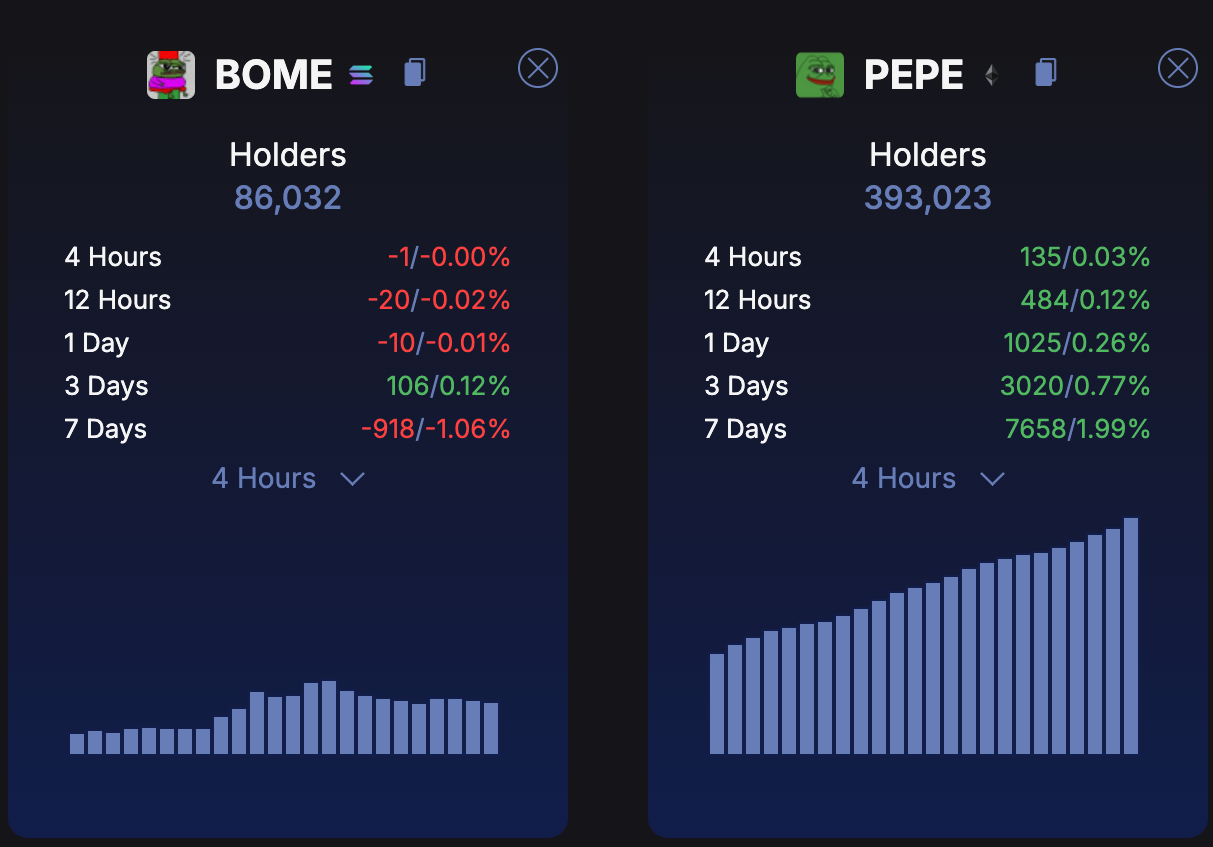Screen dimensions: 1213x847
Task: Click the PEPE token avatar icon
Action: pyautogui.click(x=820, y=75)
